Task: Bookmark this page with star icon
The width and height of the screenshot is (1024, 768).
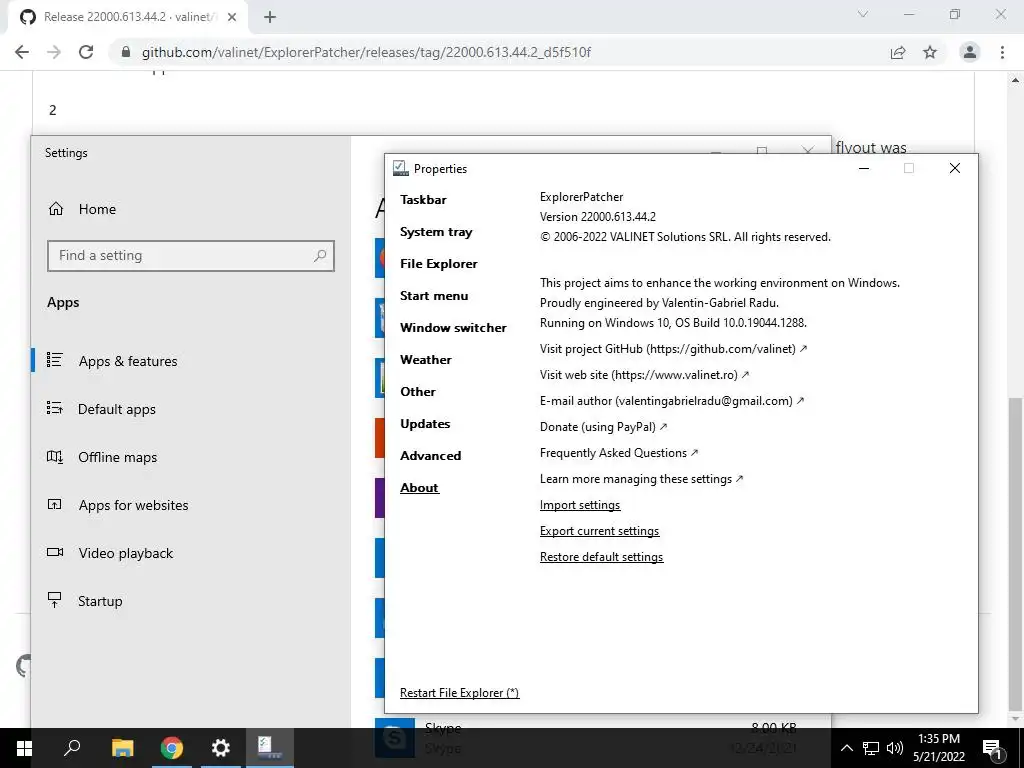Action: (x=930, y=52)
